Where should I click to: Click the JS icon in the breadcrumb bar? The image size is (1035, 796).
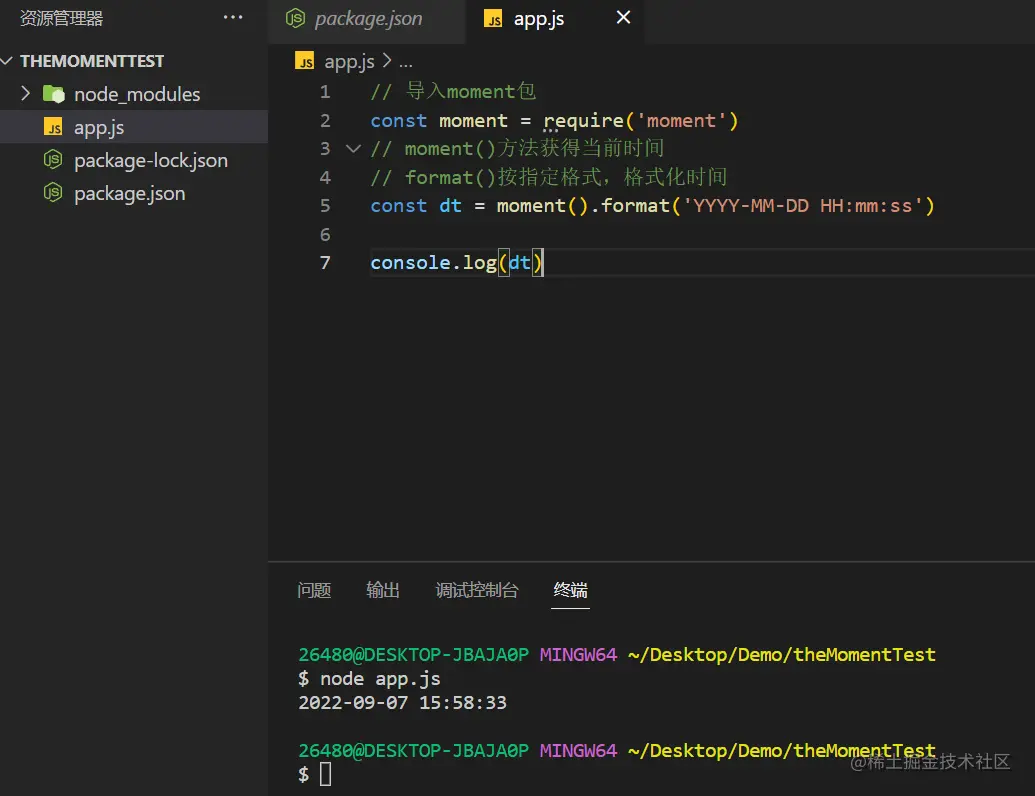[x=304, y=61]
